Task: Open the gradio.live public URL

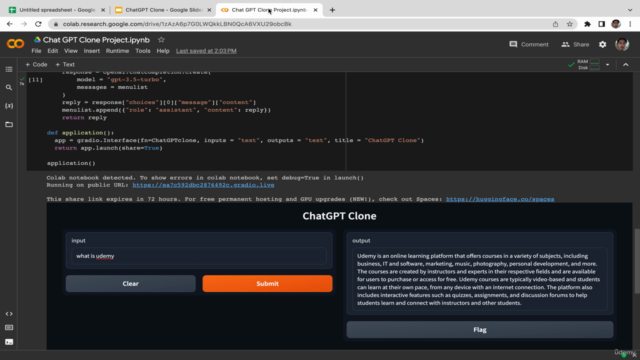Action: coord(203,185)
